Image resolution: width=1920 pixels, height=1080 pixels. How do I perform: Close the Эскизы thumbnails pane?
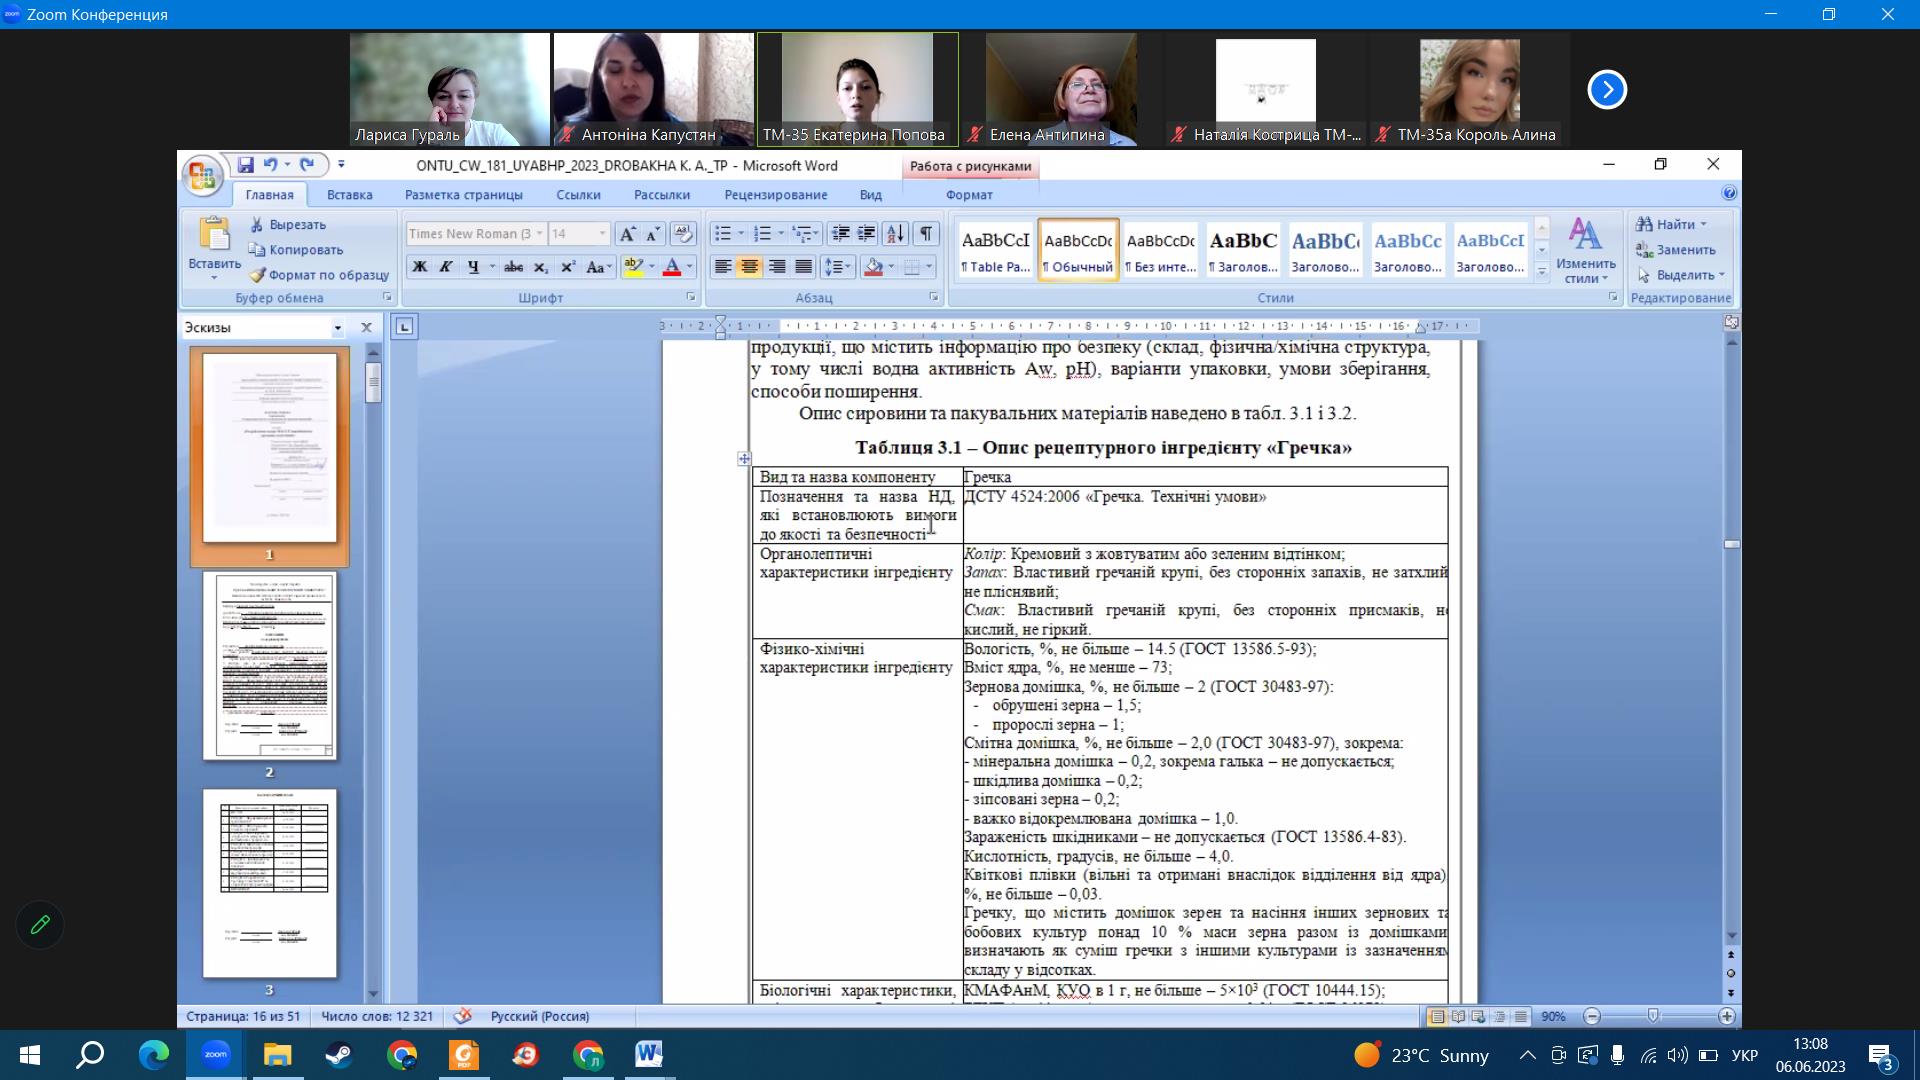[x=366, y=328]
